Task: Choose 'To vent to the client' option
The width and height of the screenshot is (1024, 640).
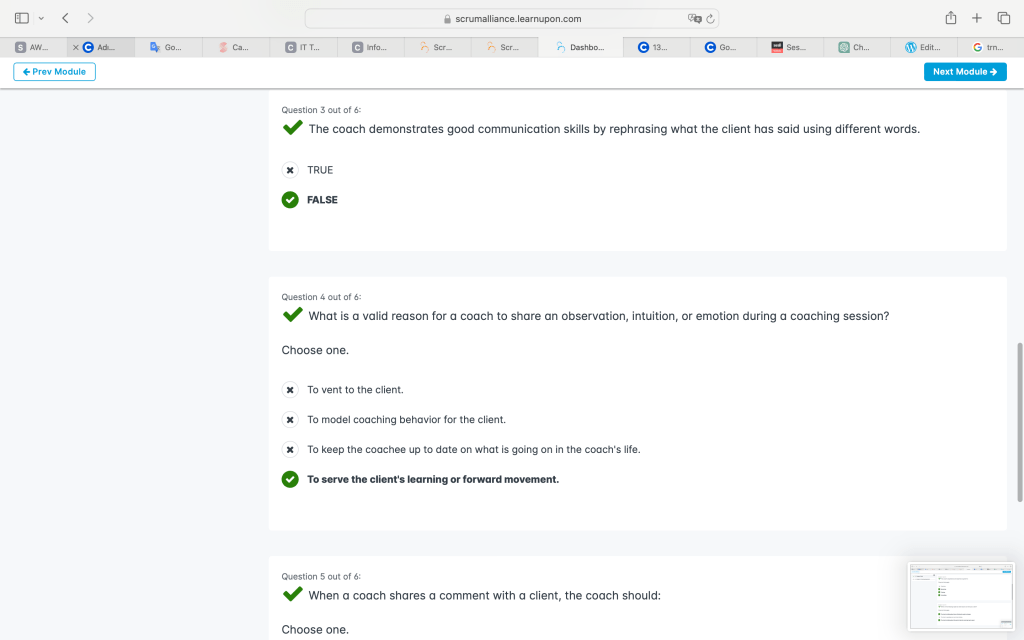Action: (x=290, y=390)
